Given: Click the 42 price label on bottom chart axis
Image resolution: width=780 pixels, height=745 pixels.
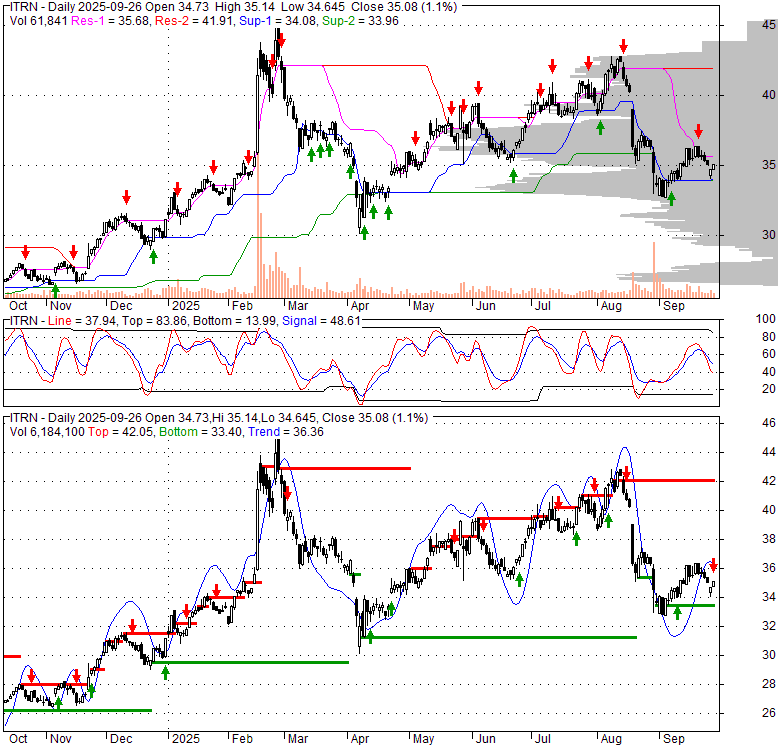Looking at the screenshot, I should 769,480.
